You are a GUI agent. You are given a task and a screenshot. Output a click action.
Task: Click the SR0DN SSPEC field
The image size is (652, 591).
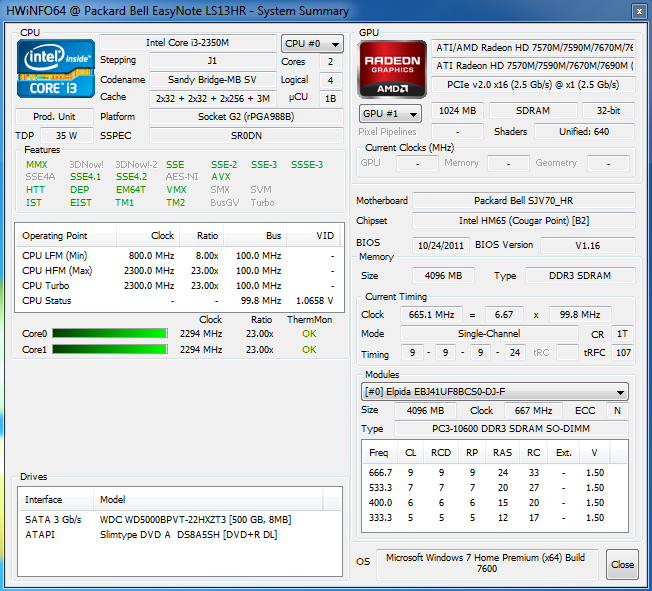click(246, 136)
